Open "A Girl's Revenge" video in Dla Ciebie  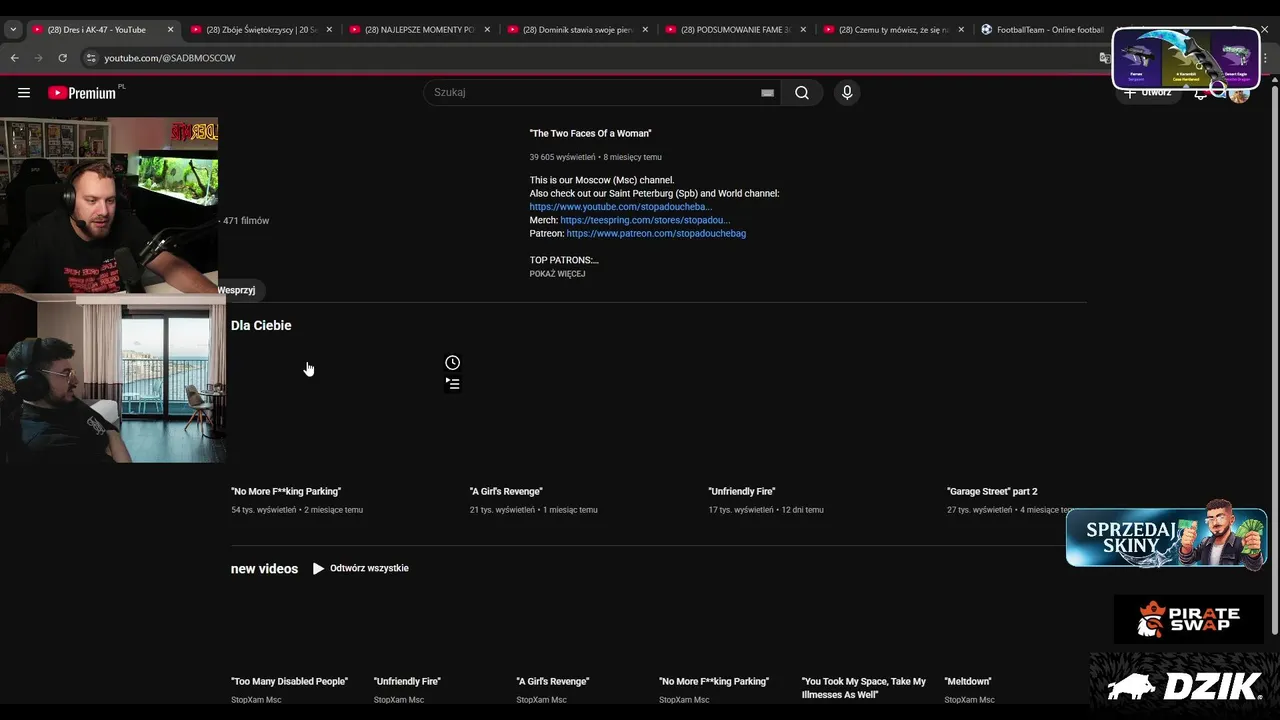tap(506, 492)
